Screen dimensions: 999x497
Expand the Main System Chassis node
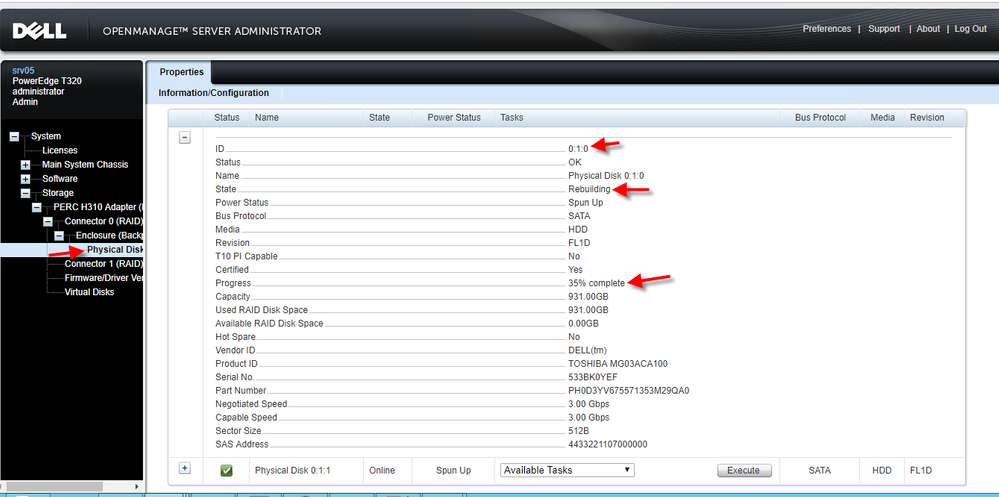coord(25,164)
